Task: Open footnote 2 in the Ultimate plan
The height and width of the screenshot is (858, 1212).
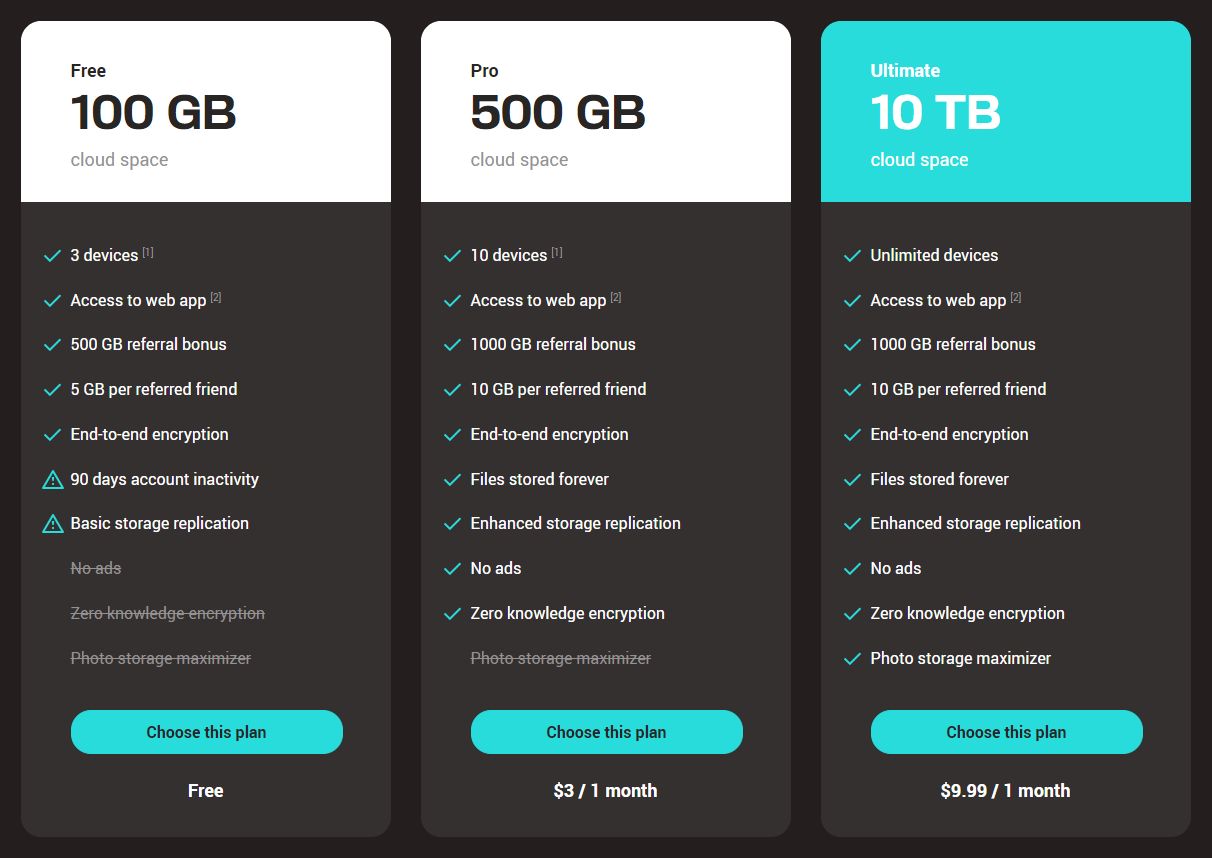Action: point(1016,297)
